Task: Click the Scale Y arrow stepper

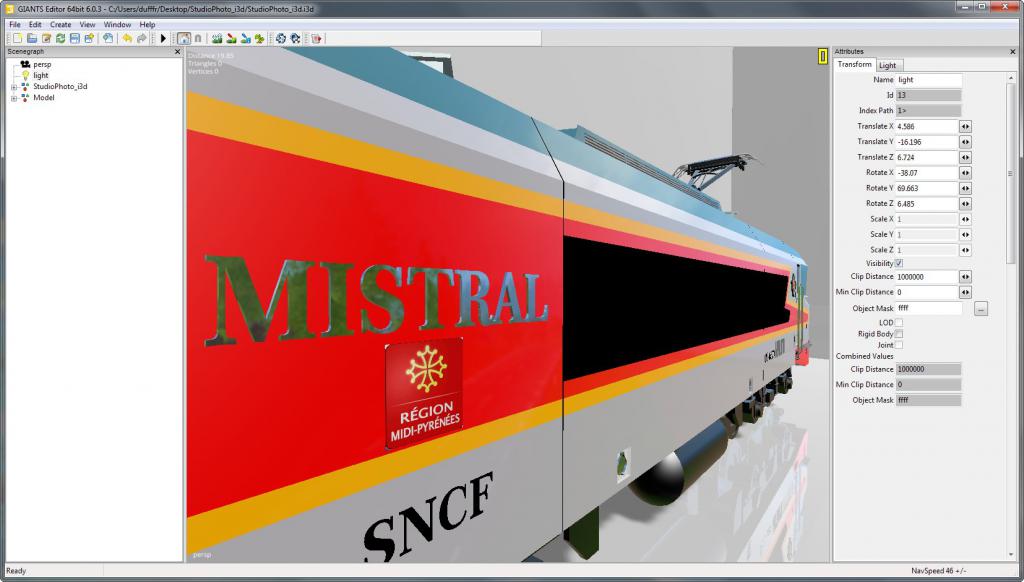Action: coord(965,234)
